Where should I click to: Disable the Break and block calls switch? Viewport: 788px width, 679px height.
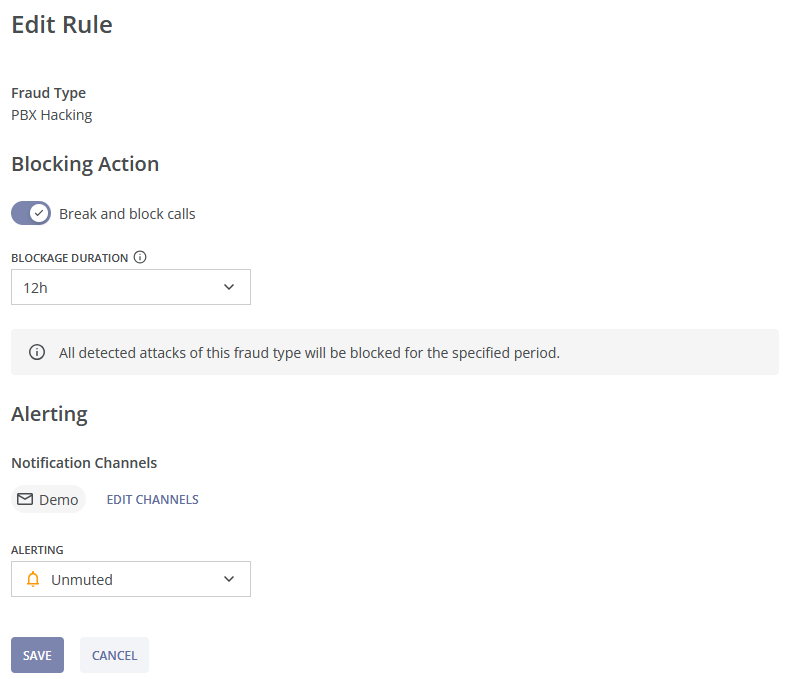coord(31,213)
